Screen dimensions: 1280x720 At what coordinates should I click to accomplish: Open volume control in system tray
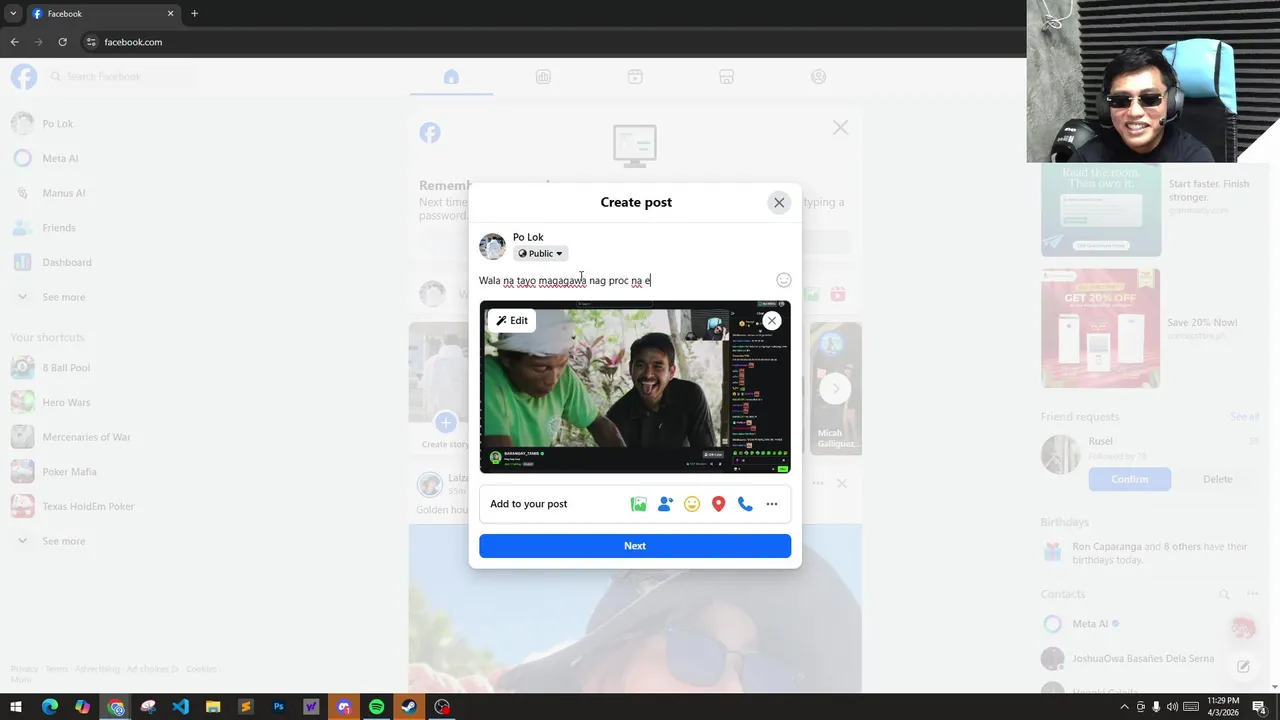[1172, 707]
